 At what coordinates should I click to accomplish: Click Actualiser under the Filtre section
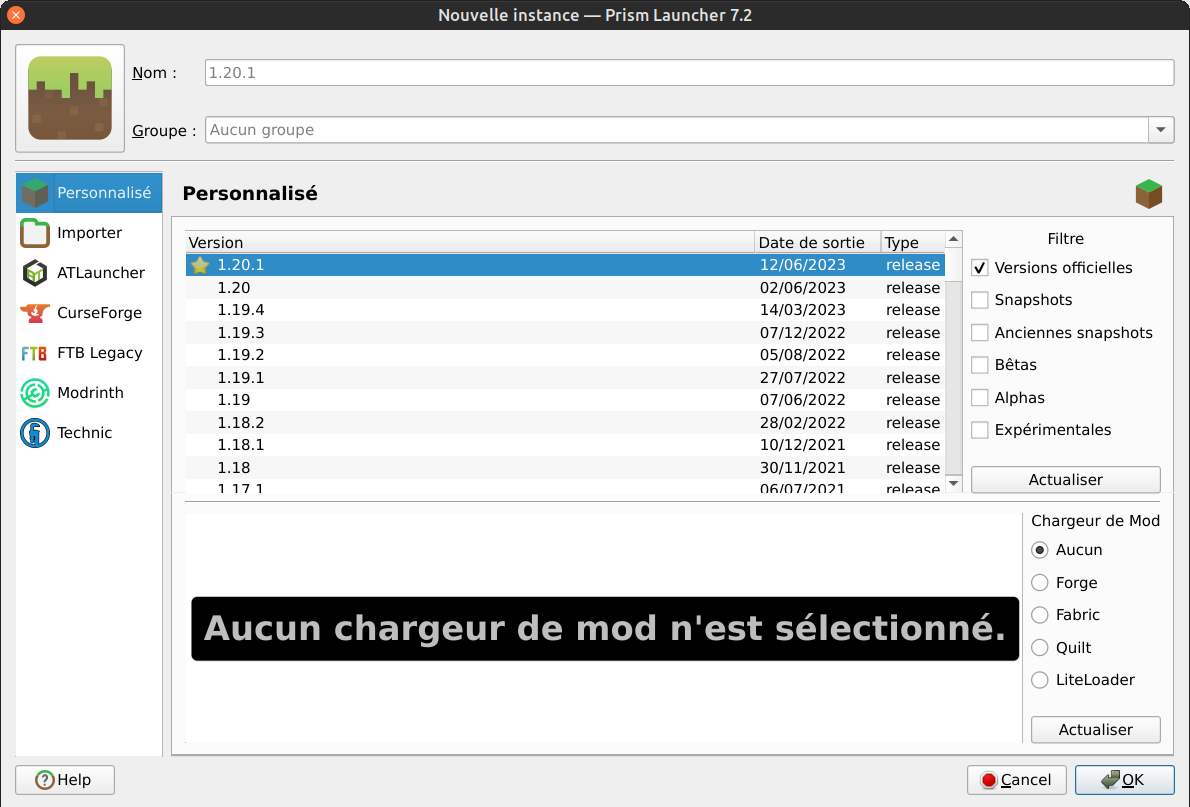(1065, 480)
